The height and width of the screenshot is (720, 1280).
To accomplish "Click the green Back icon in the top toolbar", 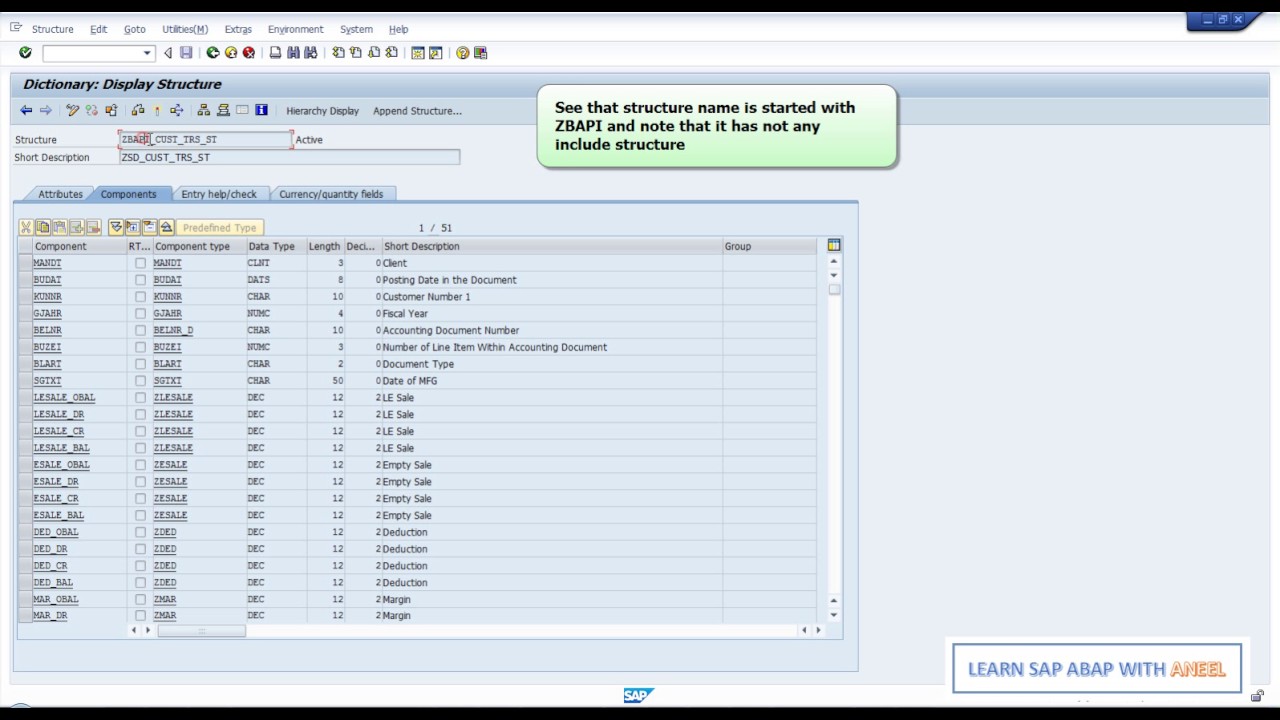I will 213,53.
